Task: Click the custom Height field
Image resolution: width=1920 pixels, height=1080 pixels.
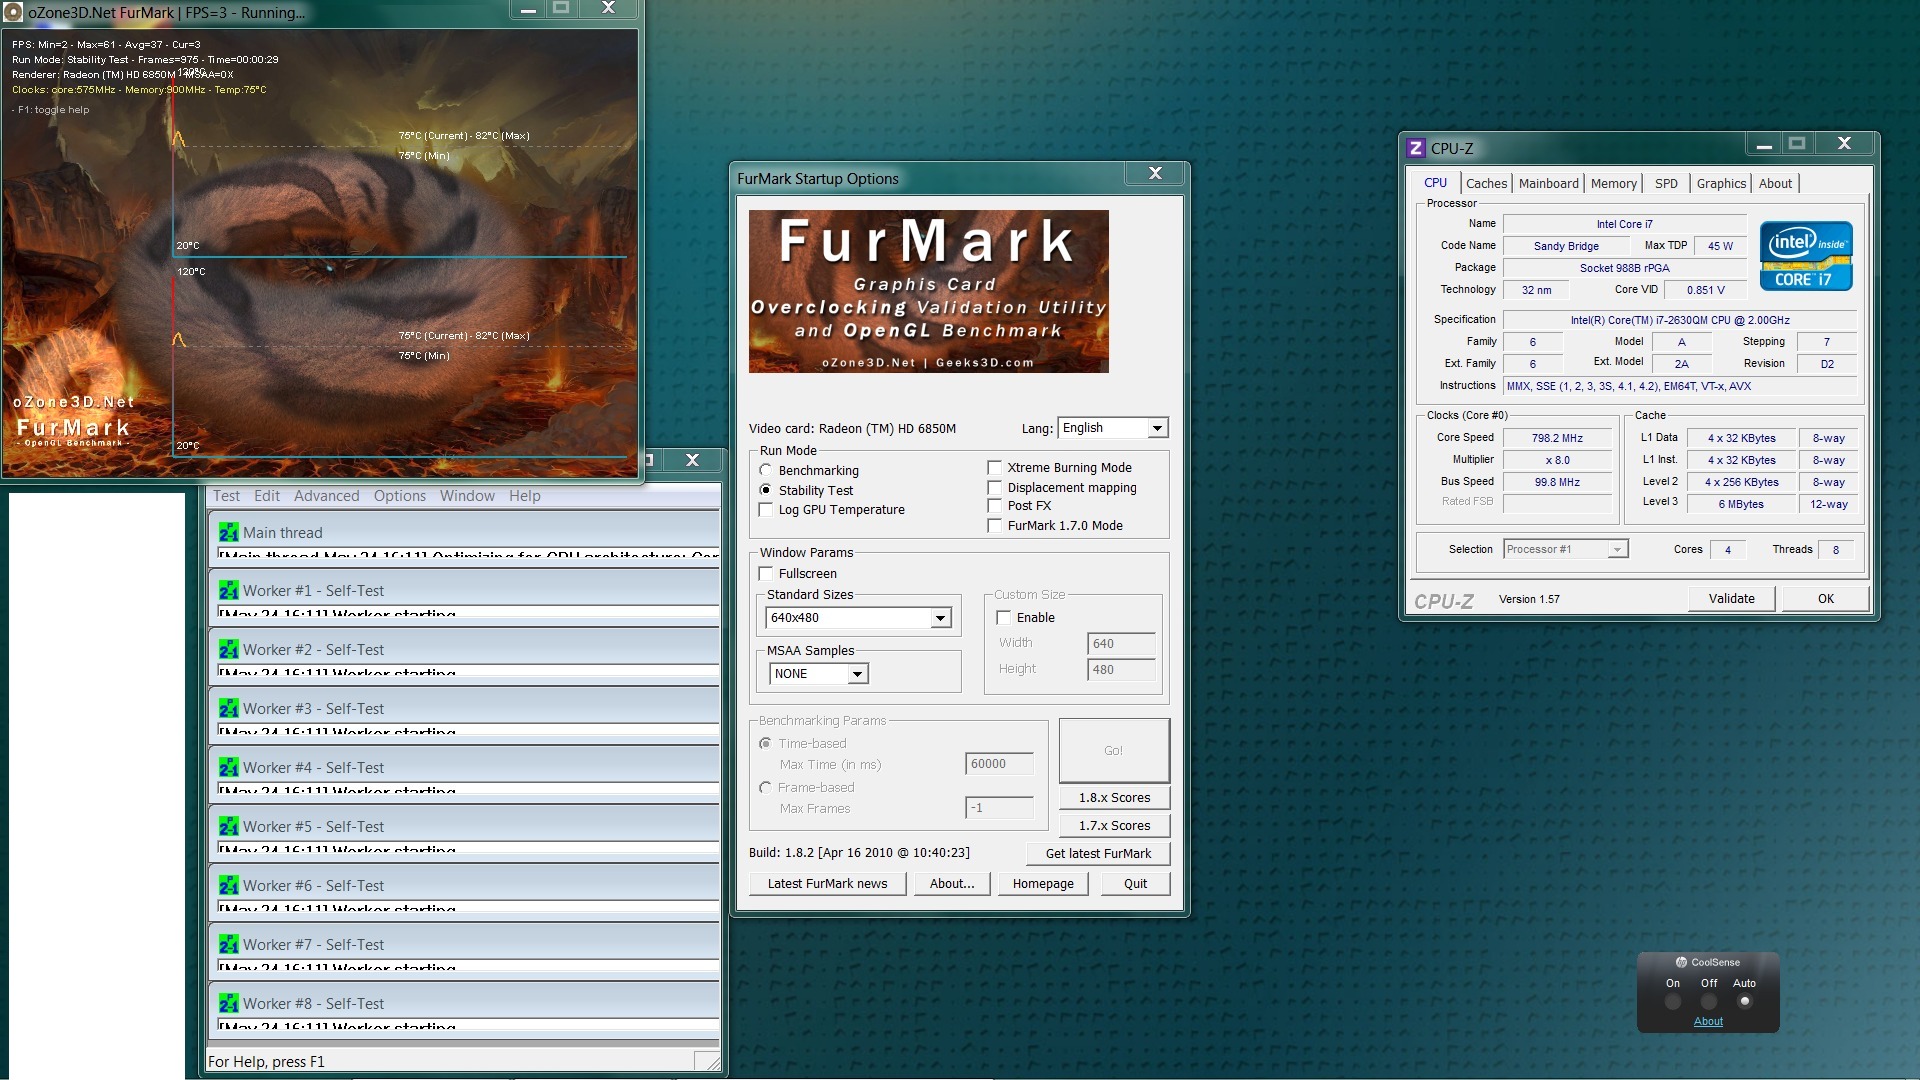Action: (1121, 670)
